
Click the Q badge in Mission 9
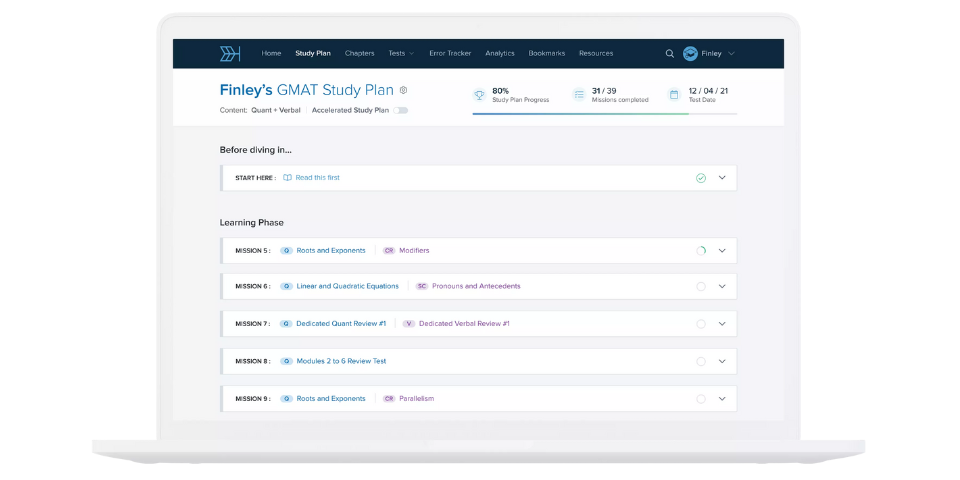click(286, 399)
